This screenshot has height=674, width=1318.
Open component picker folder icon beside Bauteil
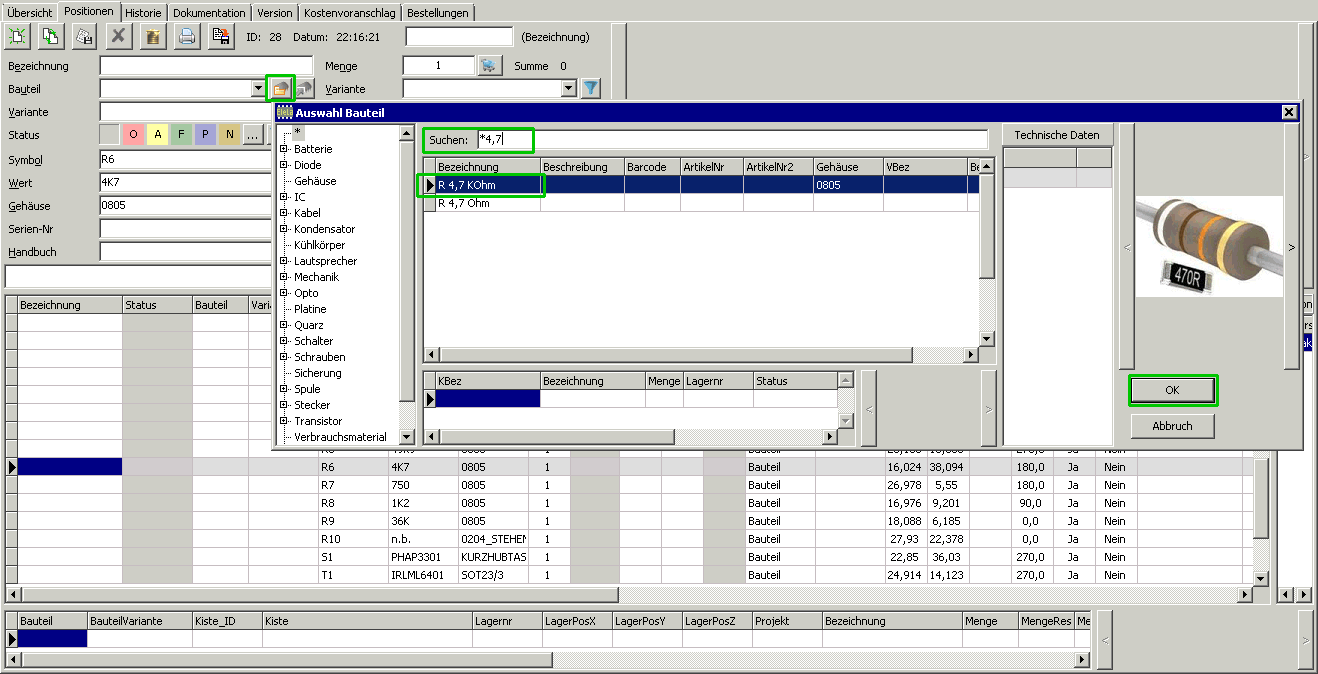point(280,89)
